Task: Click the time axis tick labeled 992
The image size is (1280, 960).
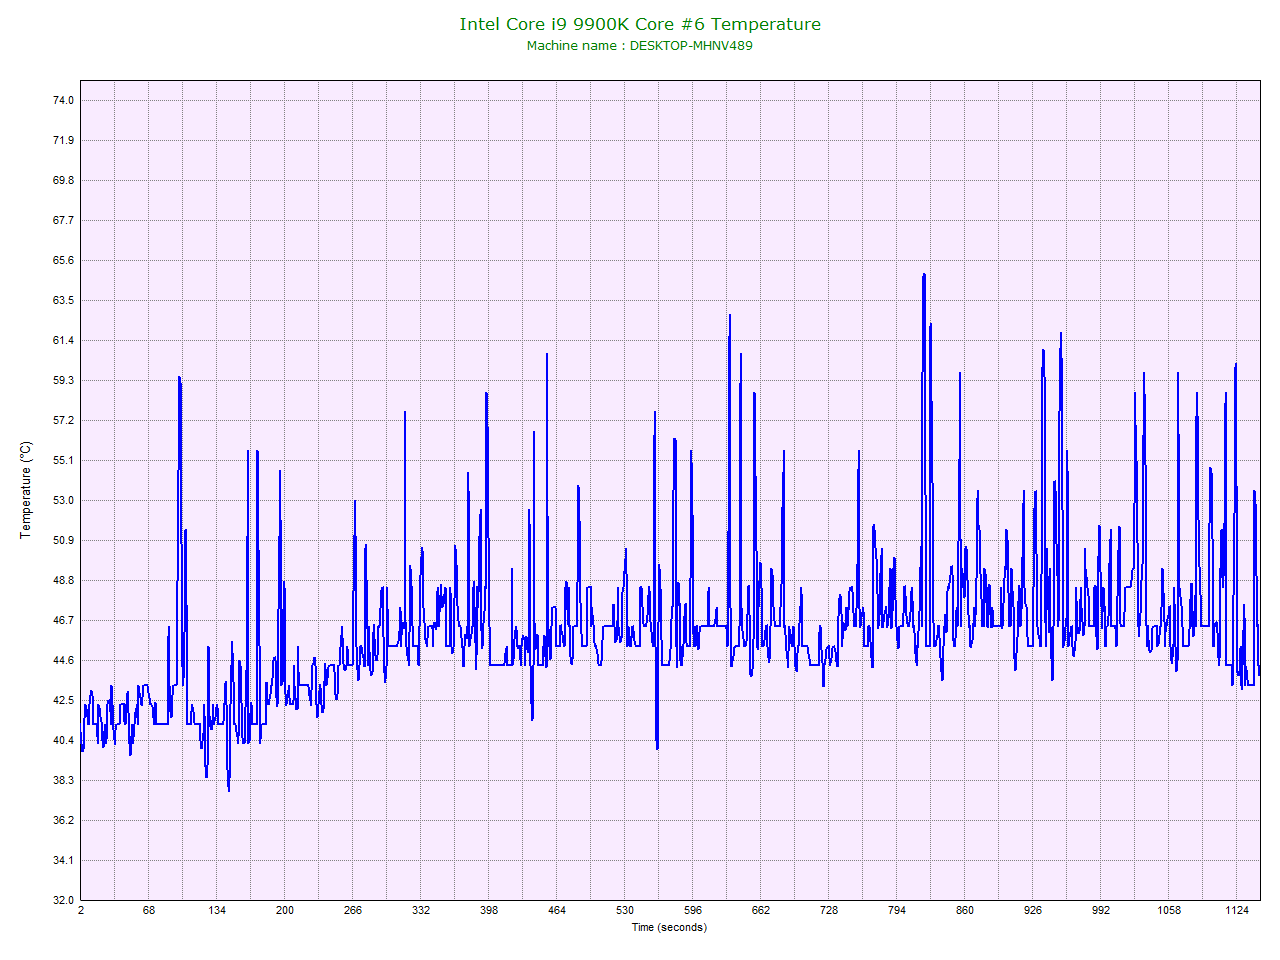Action: click(1101, 910)
